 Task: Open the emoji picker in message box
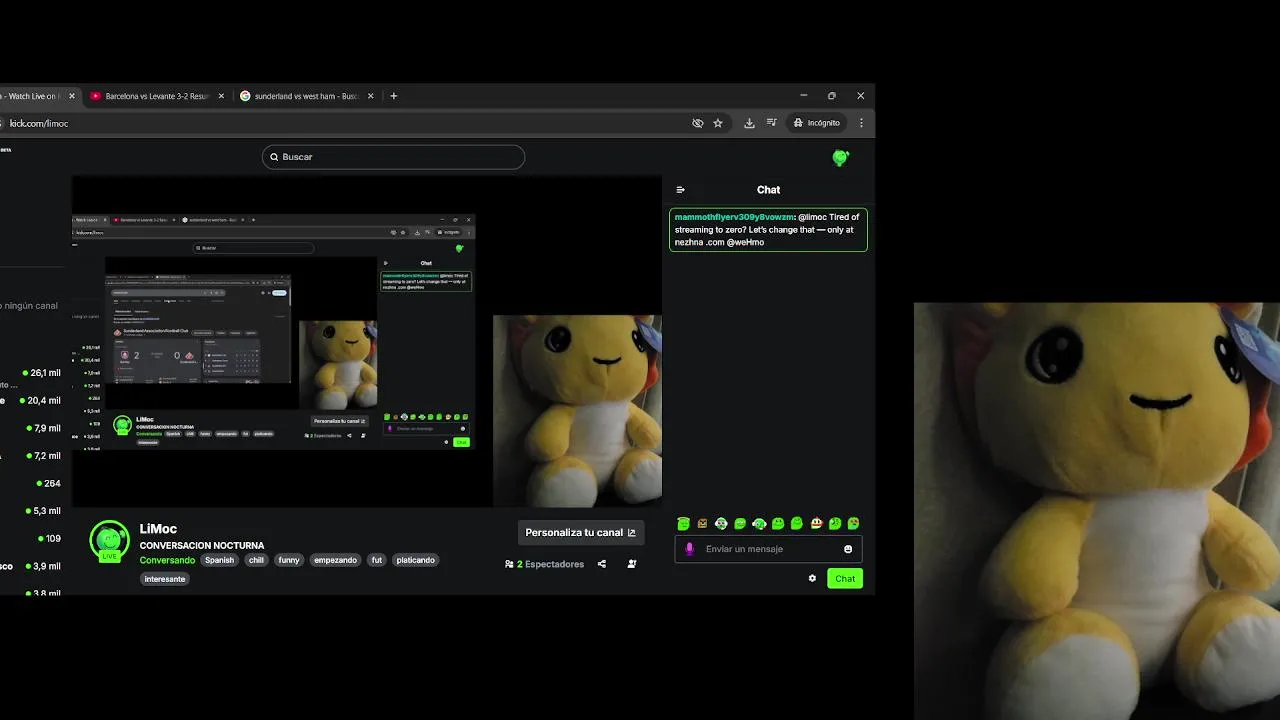tap(848, 549)
